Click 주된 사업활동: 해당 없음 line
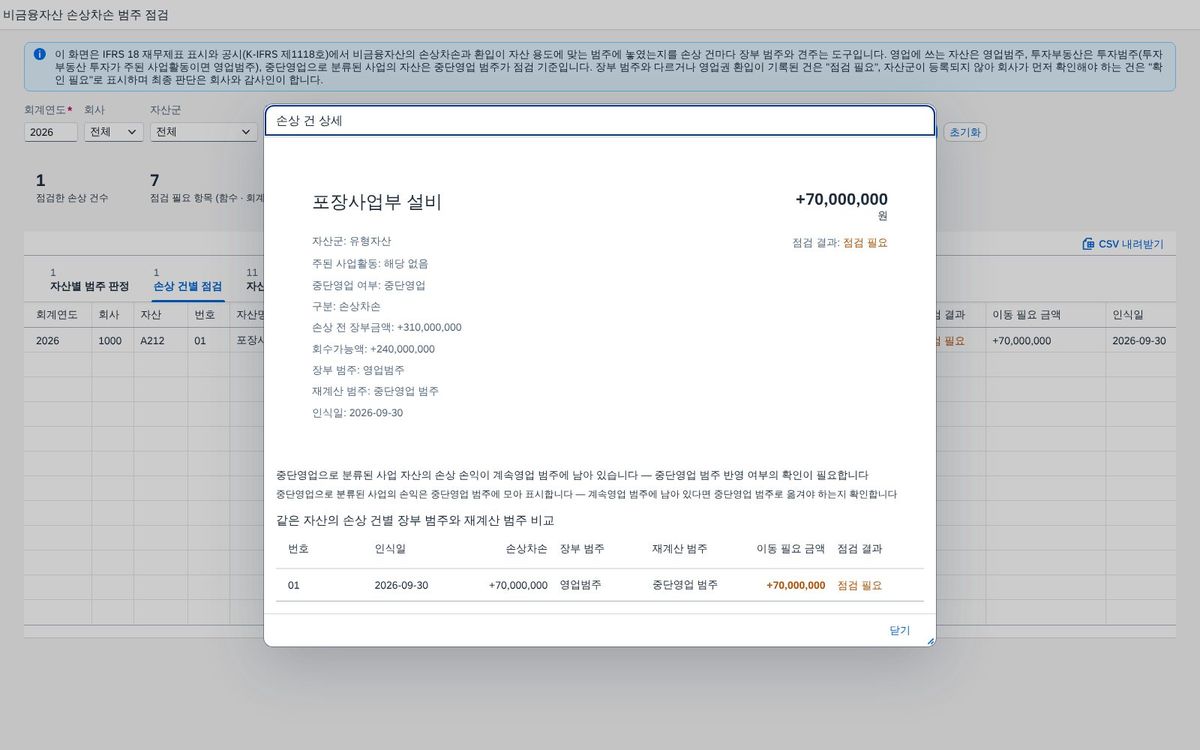This screenshot has width=1200, height=750. 370,263
